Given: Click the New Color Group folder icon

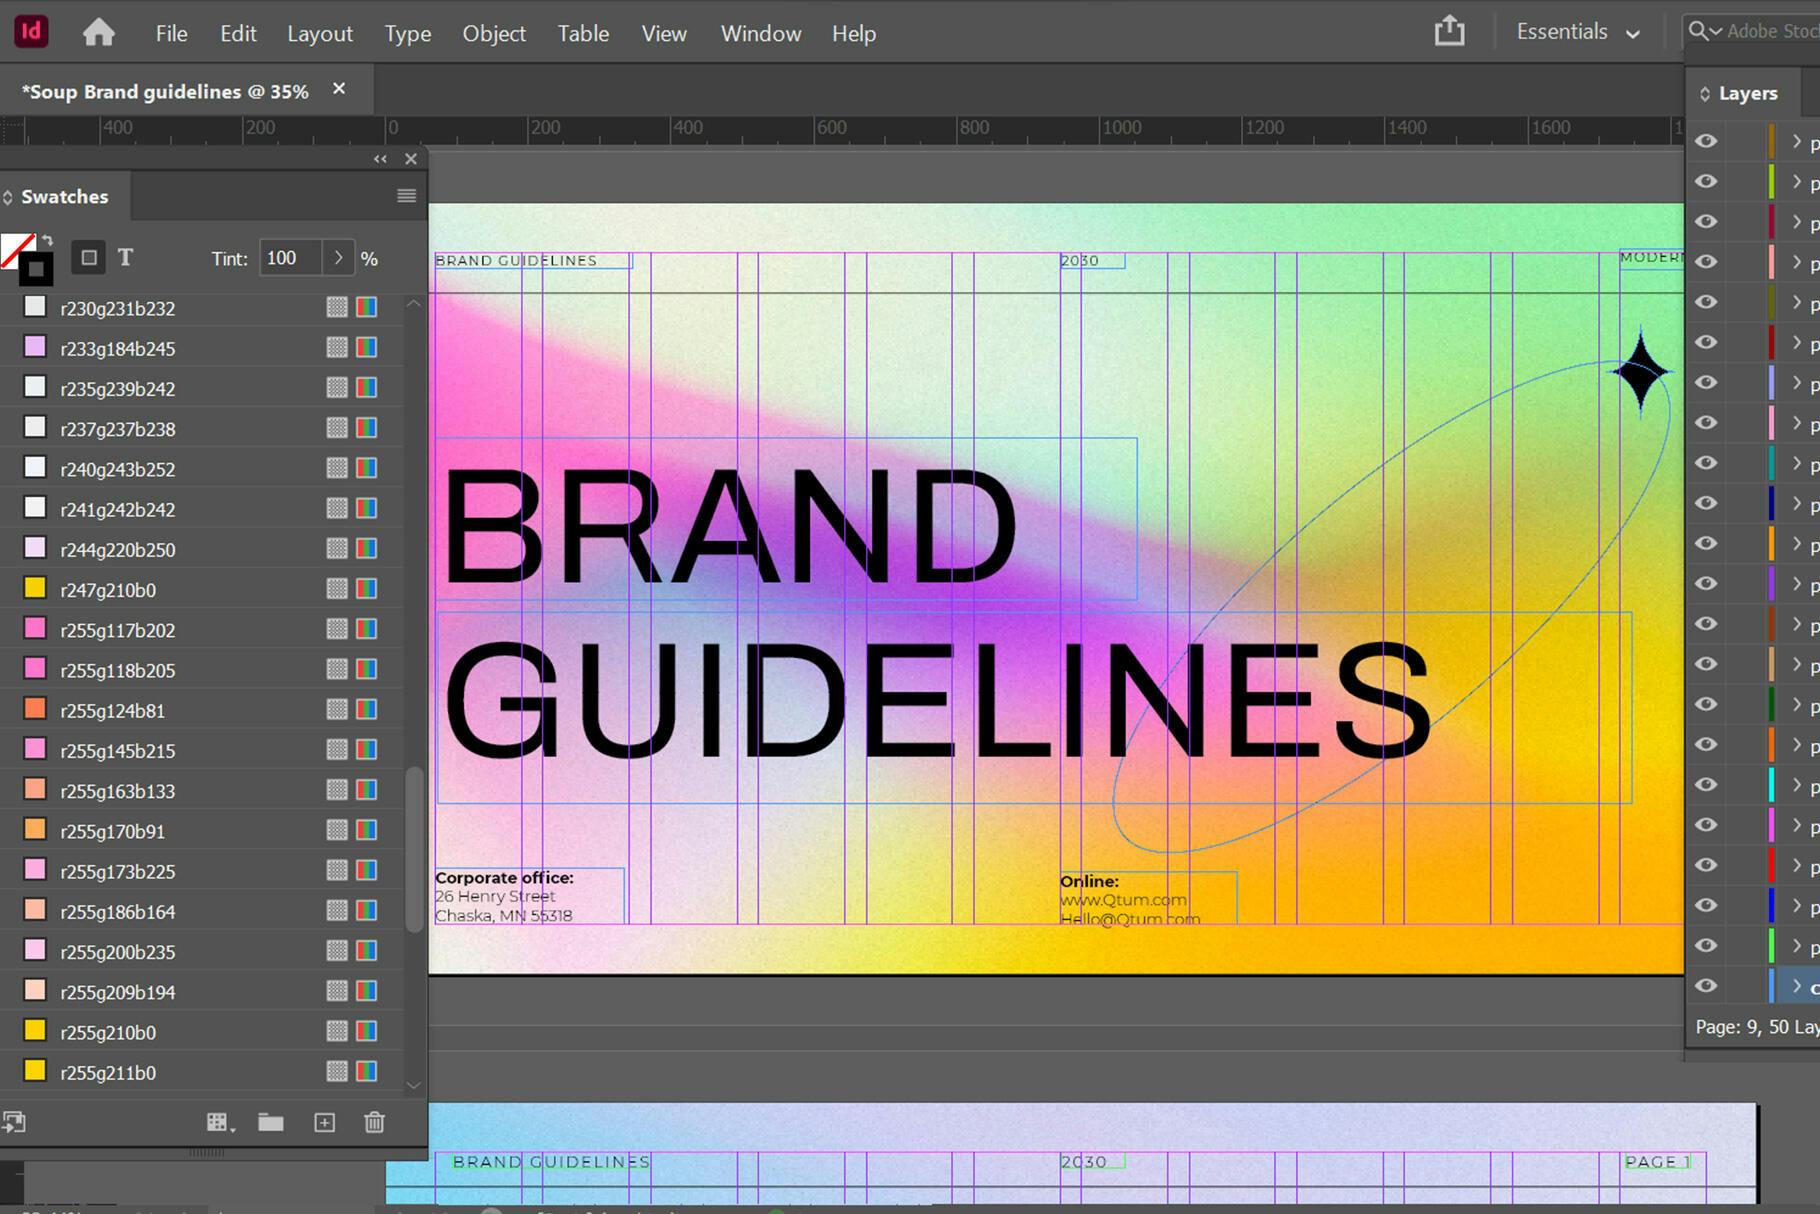Looking at the screenshot, I should 271,1123.
